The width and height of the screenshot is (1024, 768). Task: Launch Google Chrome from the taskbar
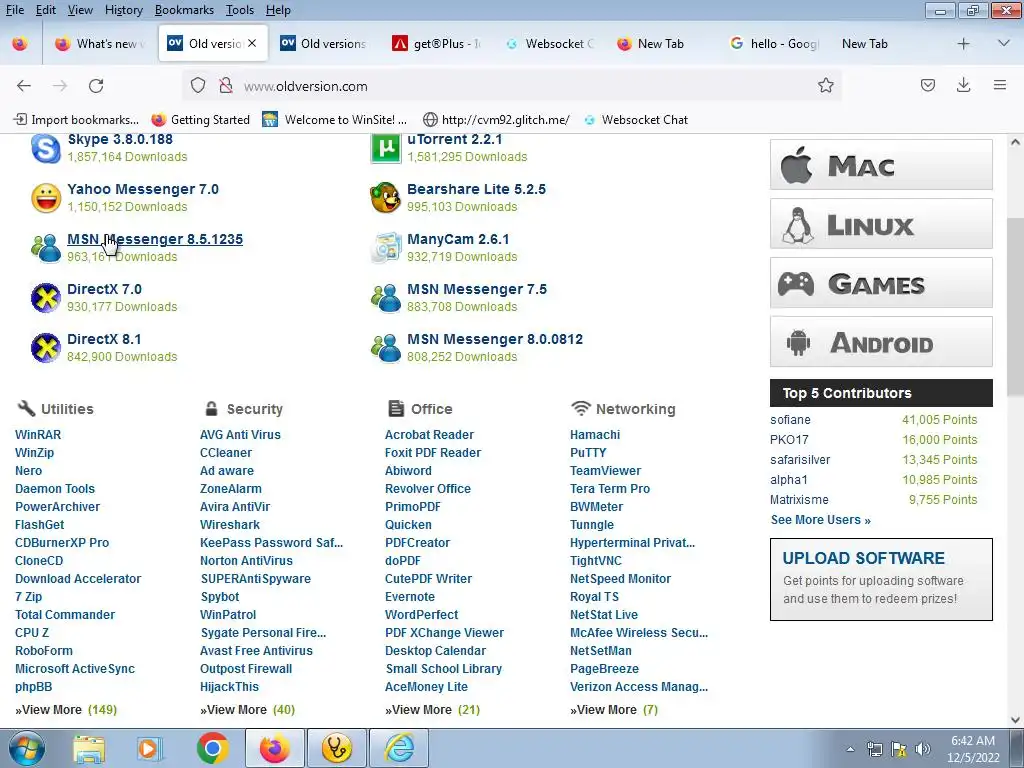tap(212, 748)
